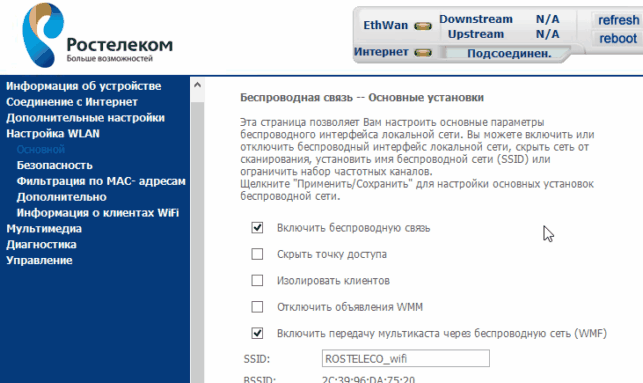Click the Upstream N/A value
The image size is (643, 383).
point(547,34)
